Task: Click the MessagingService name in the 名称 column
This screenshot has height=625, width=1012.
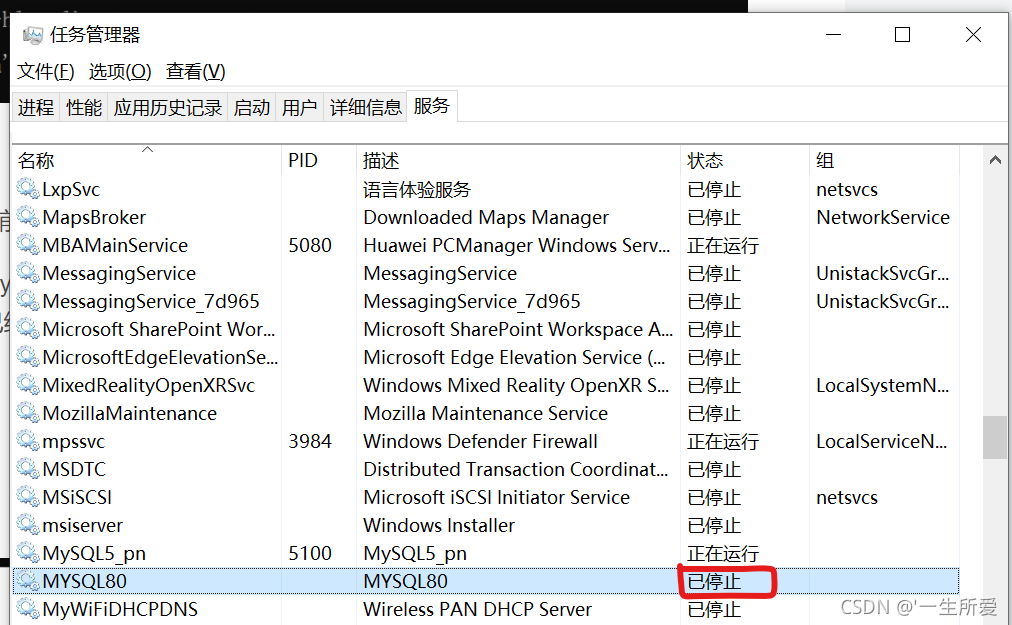Action: (x=119, y=274)
